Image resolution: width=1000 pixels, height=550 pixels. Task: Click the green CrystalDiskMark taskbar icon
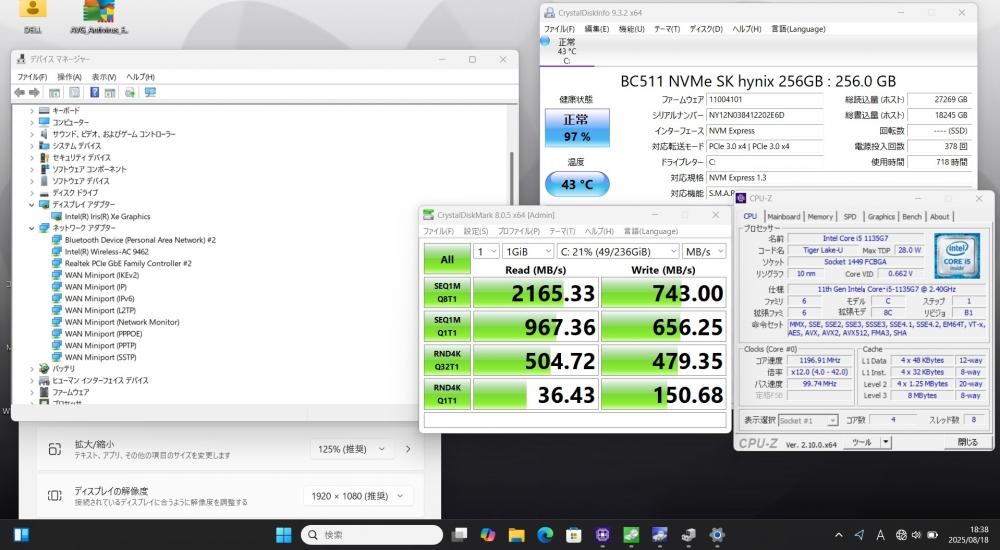click(631, 535)
